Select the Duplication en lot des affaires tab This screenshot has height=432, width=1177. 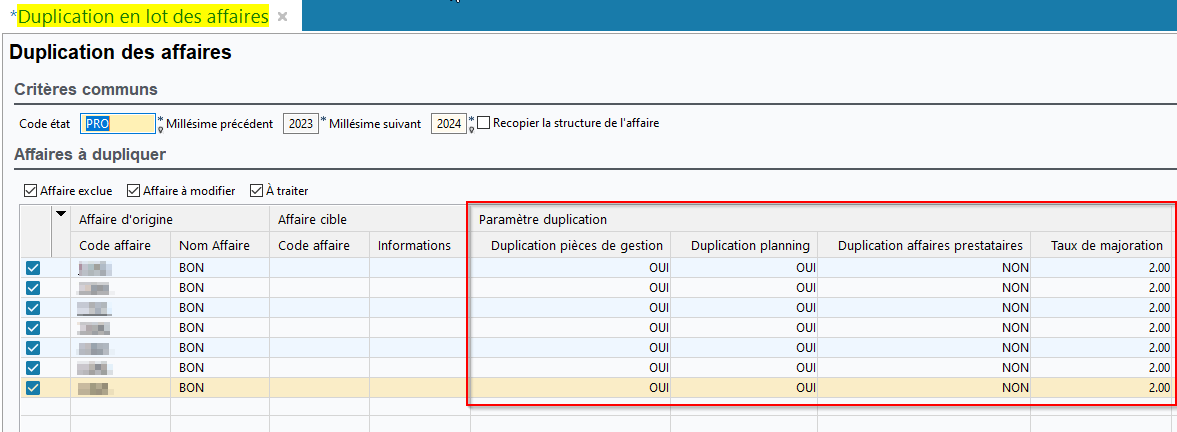tap(143, 16)
